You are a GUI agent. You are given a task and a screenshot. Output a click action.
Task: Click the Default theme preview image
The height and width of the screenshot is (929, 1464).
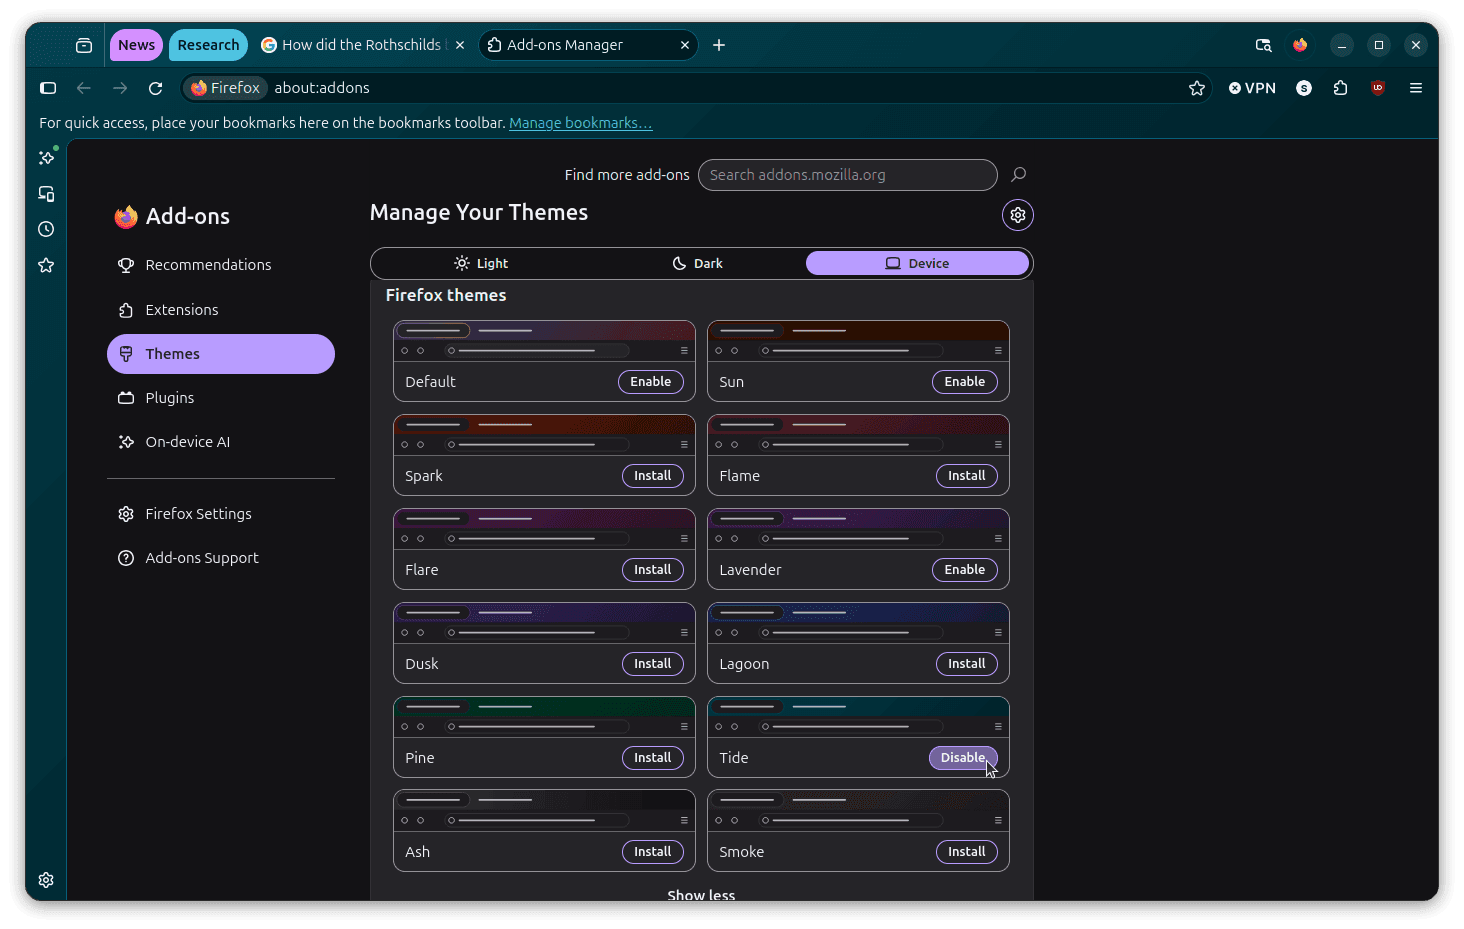pyautogui.click(x=544, y=341)
